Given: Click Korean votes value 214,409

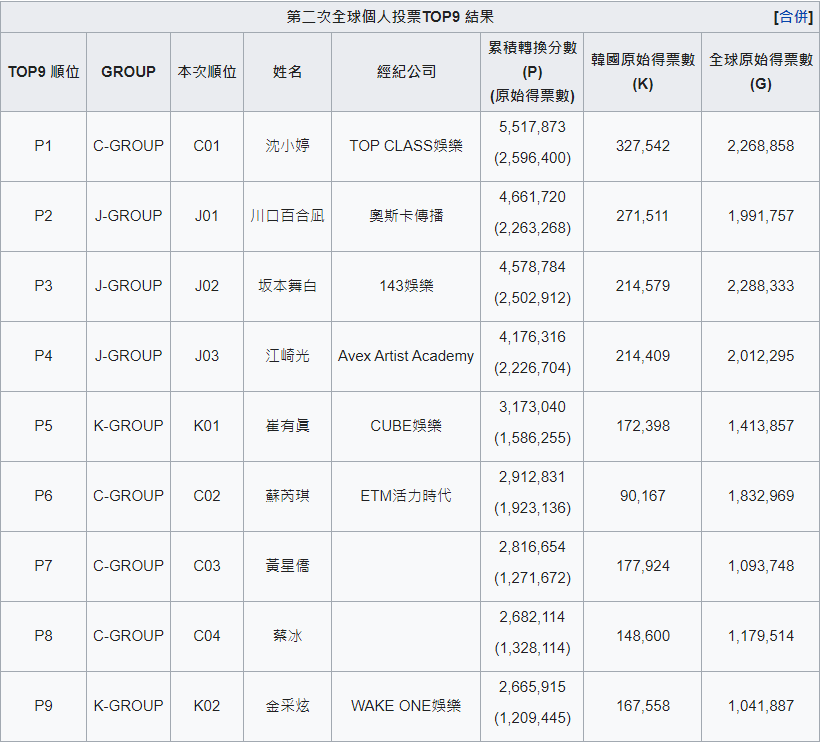Looking at the screenshot, I should click(x=643, y=356).
